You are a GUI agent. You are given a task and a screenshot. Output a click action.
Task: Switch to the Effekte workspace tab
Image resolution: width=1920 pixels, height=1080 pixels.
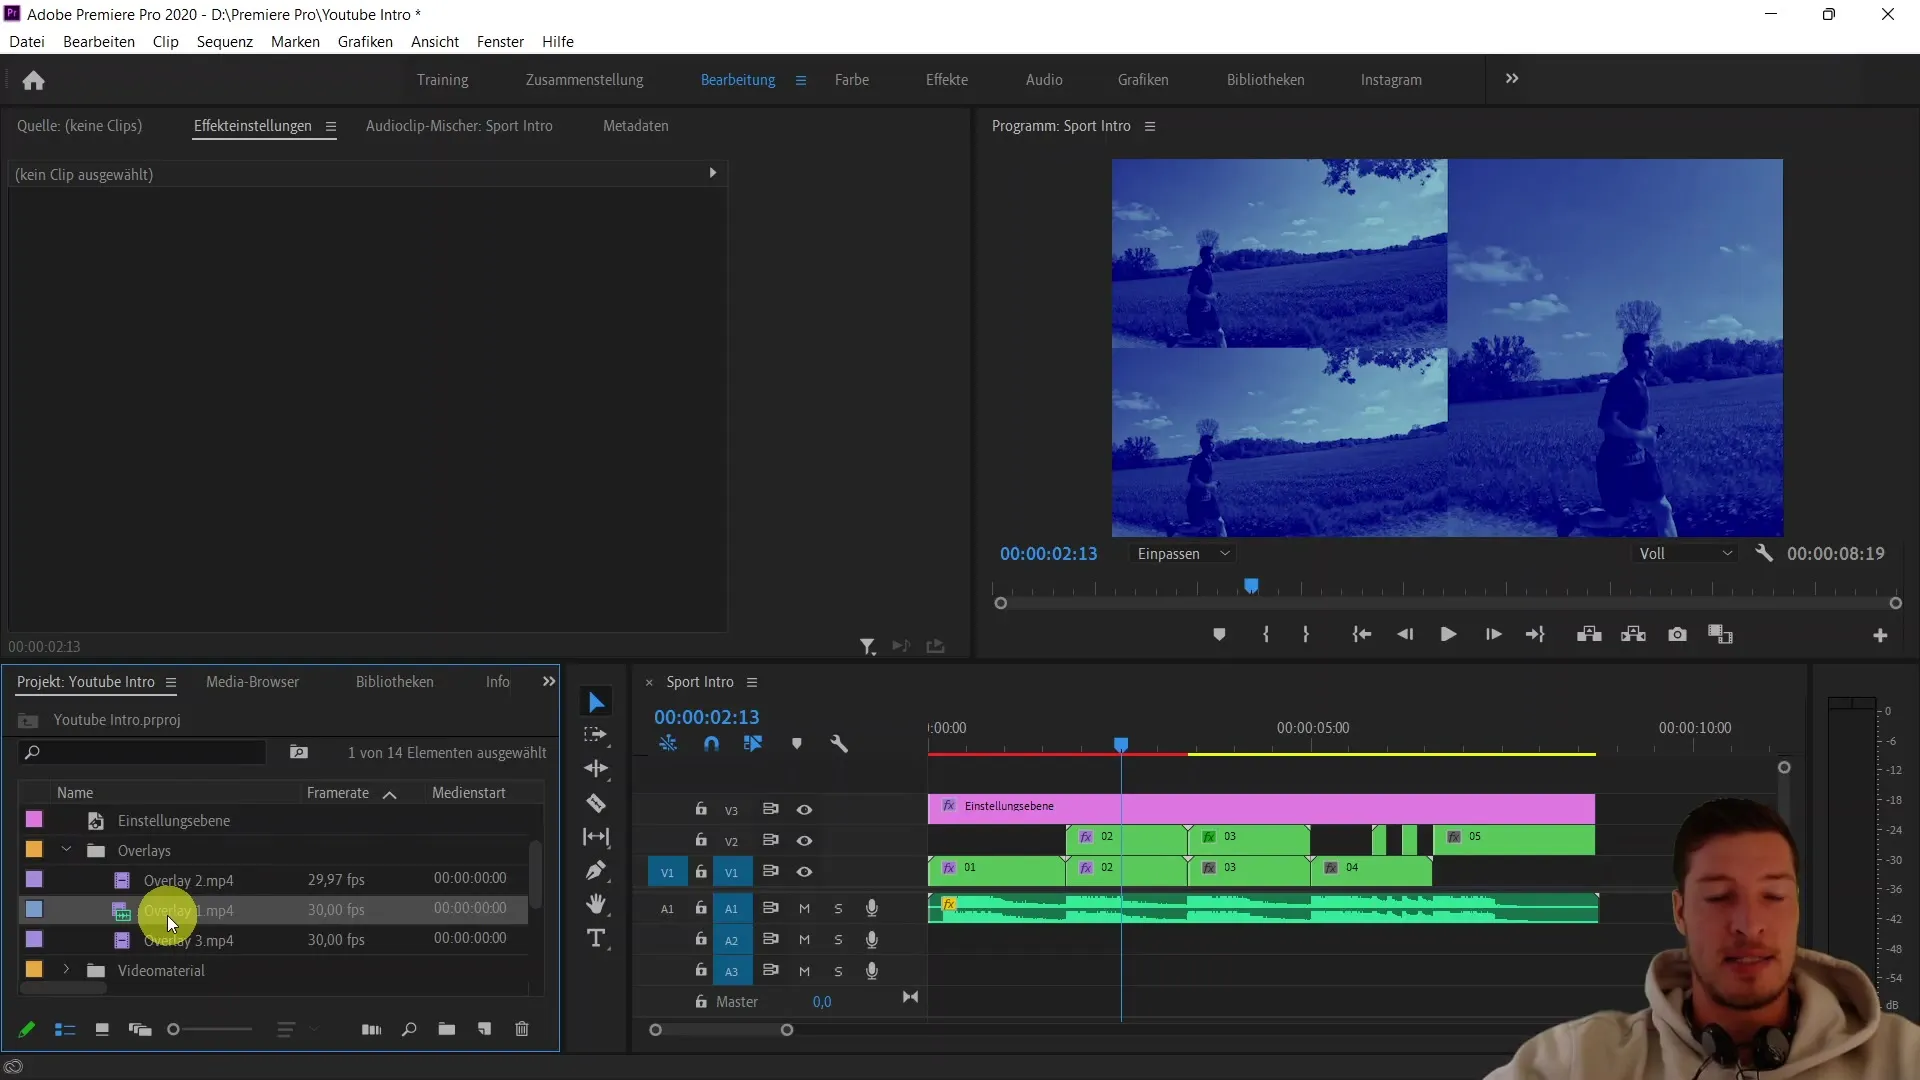947,79
